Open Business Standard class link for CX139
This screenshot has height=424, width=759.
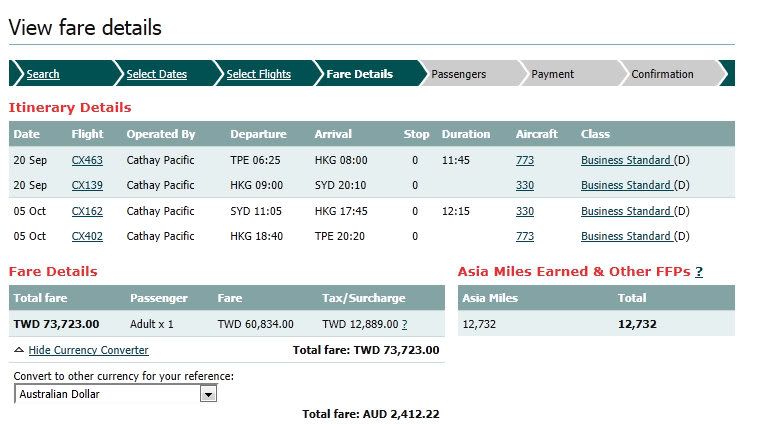pos(626,185)
